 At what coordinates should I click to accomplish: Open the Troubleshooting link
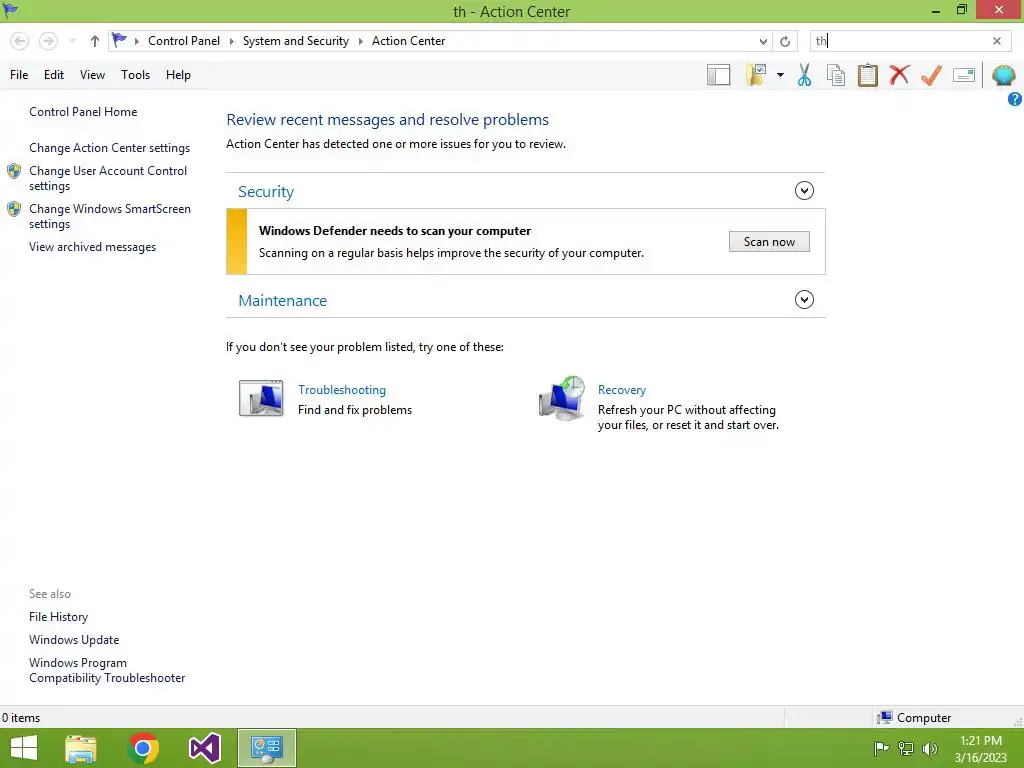342,390
